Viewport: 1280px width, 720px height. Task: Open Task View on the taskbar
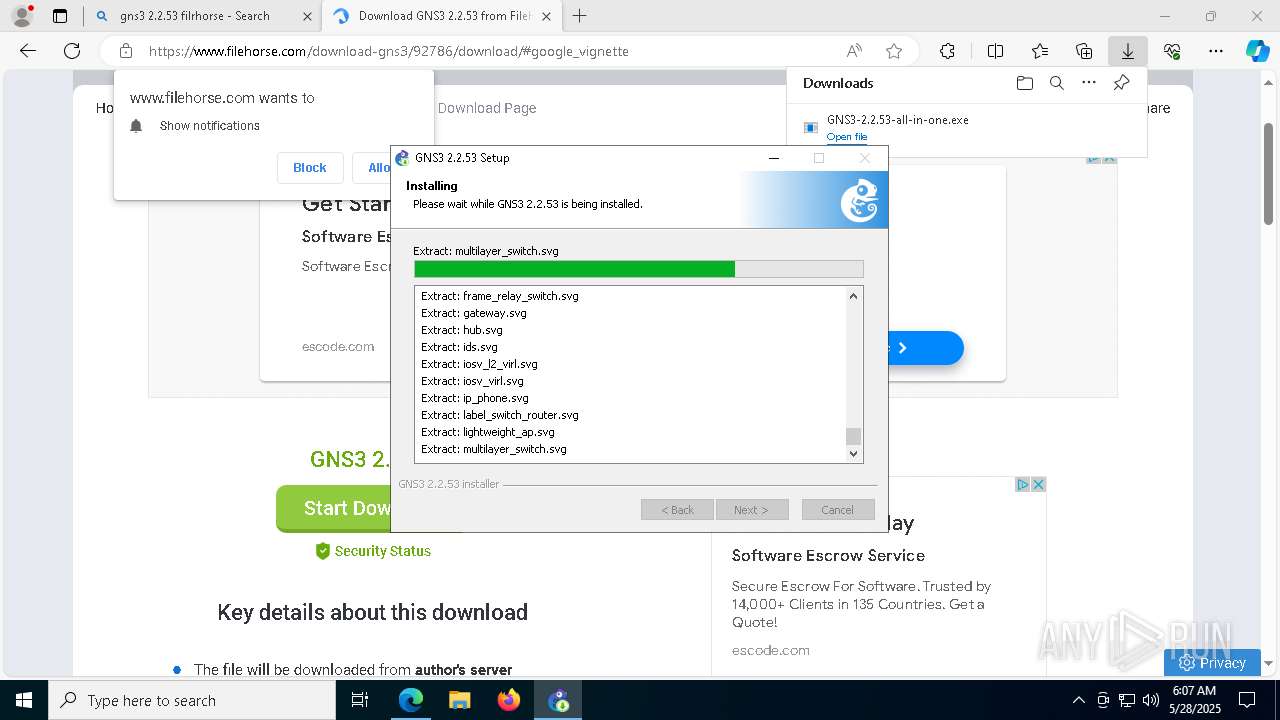coord(361,700)
